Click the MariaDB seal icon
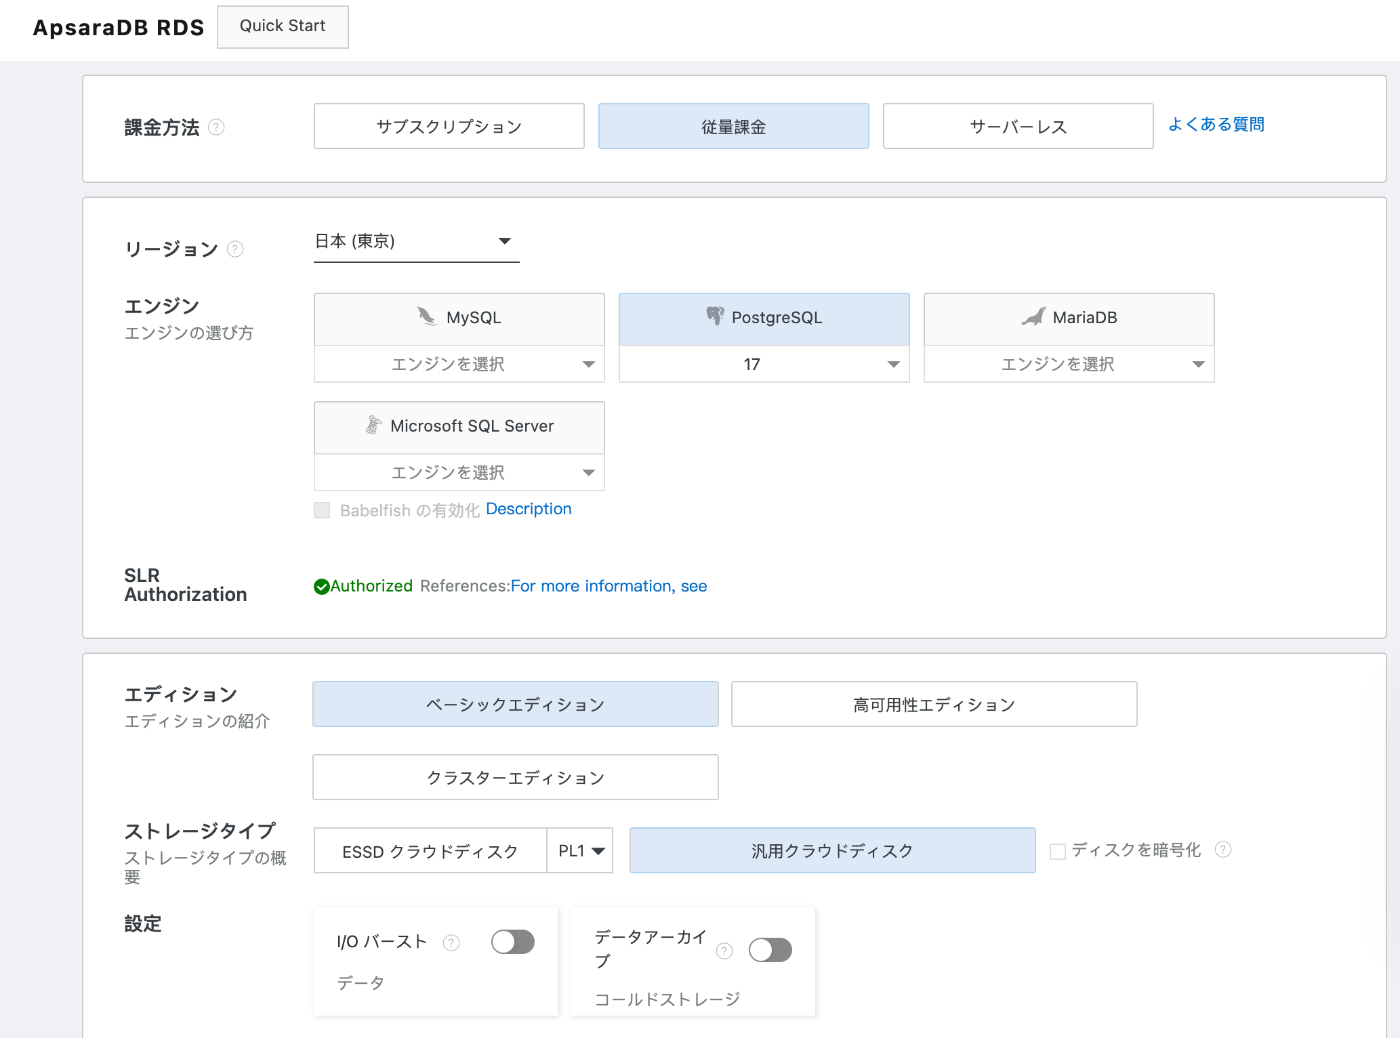Image resolution: width=1400 pixels, height=1038 pixels. [1033, 317]
